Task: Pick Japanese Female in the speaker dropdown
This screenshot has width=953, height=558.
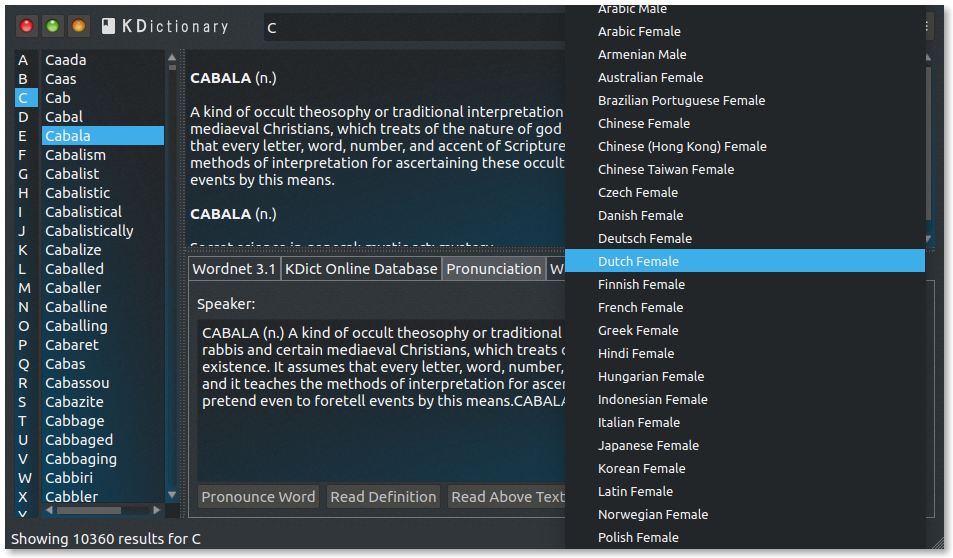Action: tap(648, 446)
